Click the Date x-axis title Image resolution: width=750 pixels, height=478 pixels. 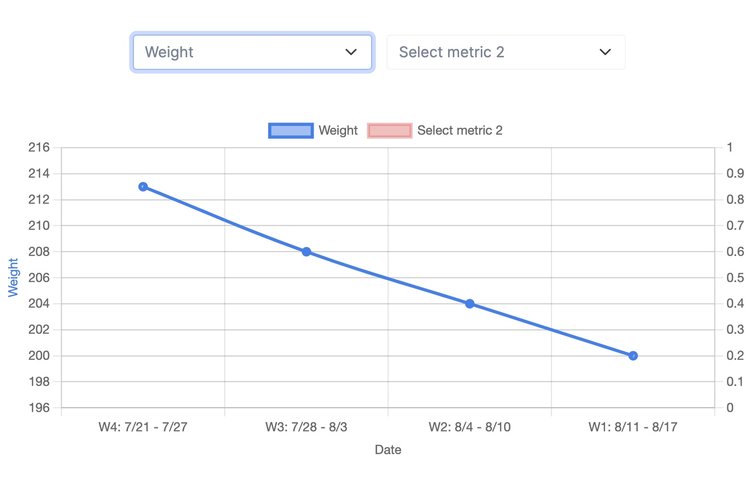pyautogui.click(x=388, y=450)
